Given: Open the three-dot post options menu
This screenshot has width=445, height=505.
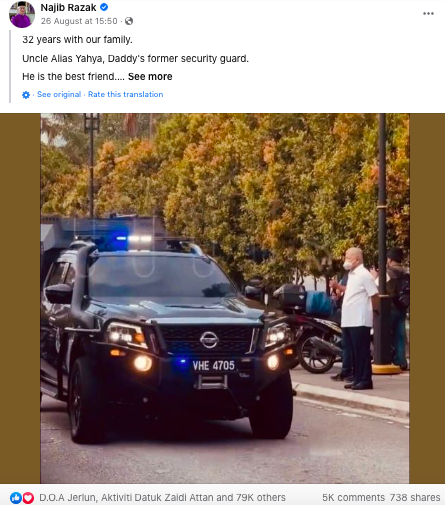Looking at the screenshot, I should [428, 14].
